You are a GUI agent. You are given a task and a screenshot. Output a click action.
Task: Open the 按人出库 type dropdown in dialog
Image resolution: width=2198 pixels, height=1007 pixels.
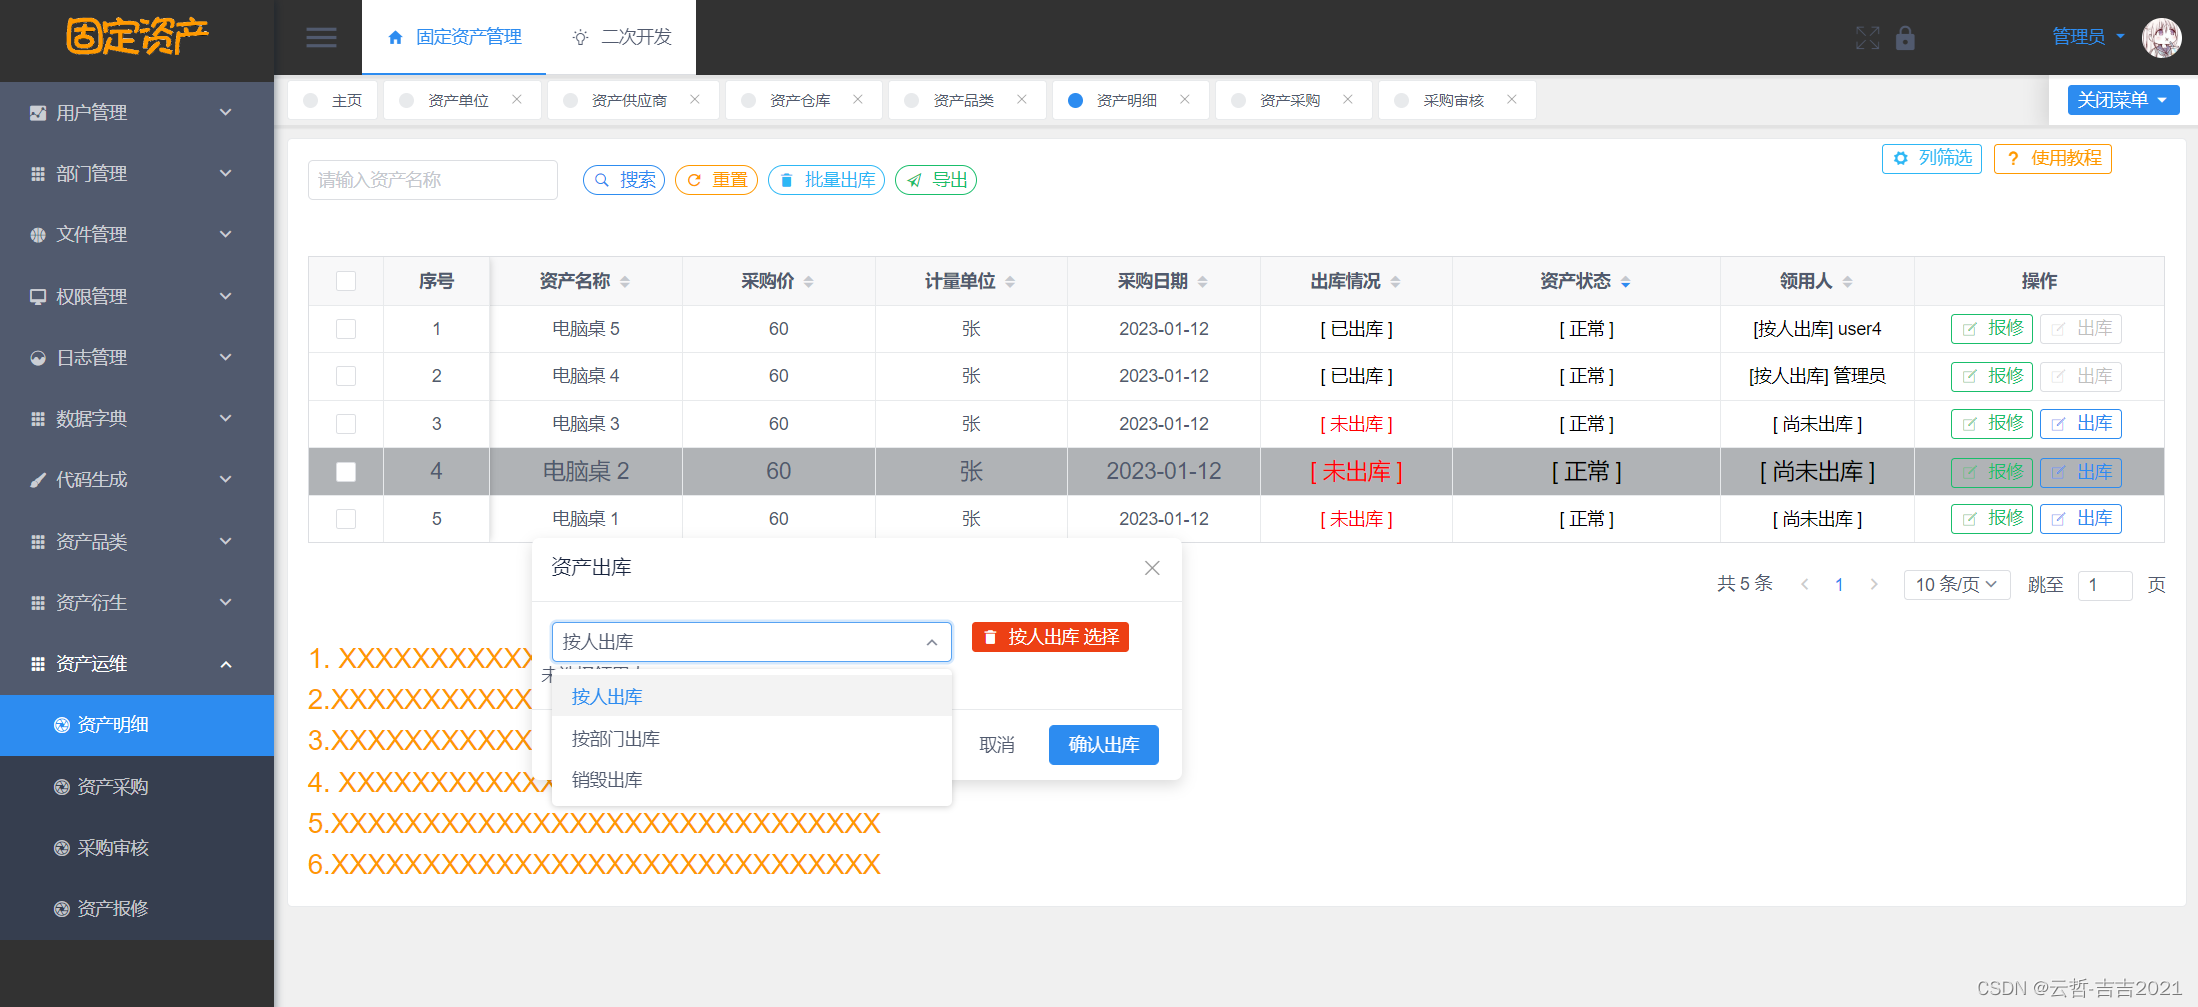click(x=751, y=642)
